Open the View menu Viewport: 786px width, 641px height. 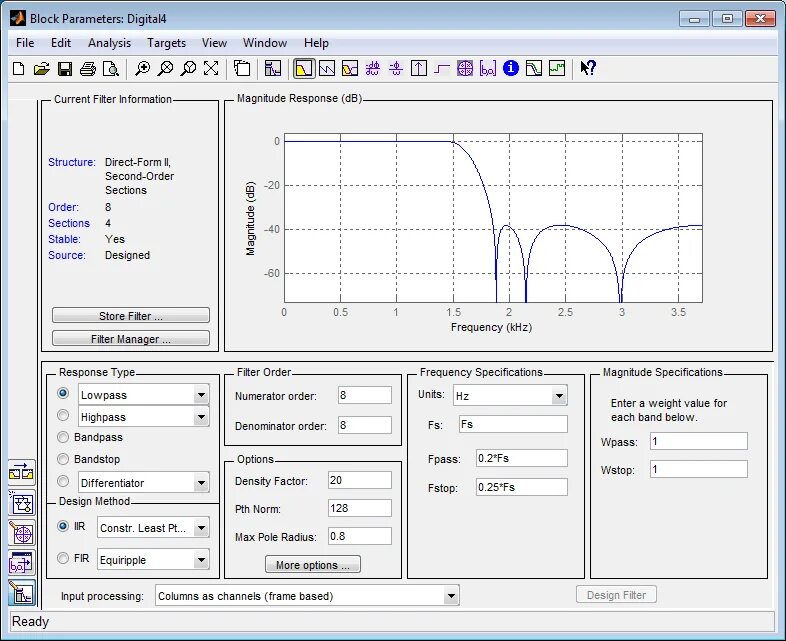pyautogui.click(x=215, y=43)
